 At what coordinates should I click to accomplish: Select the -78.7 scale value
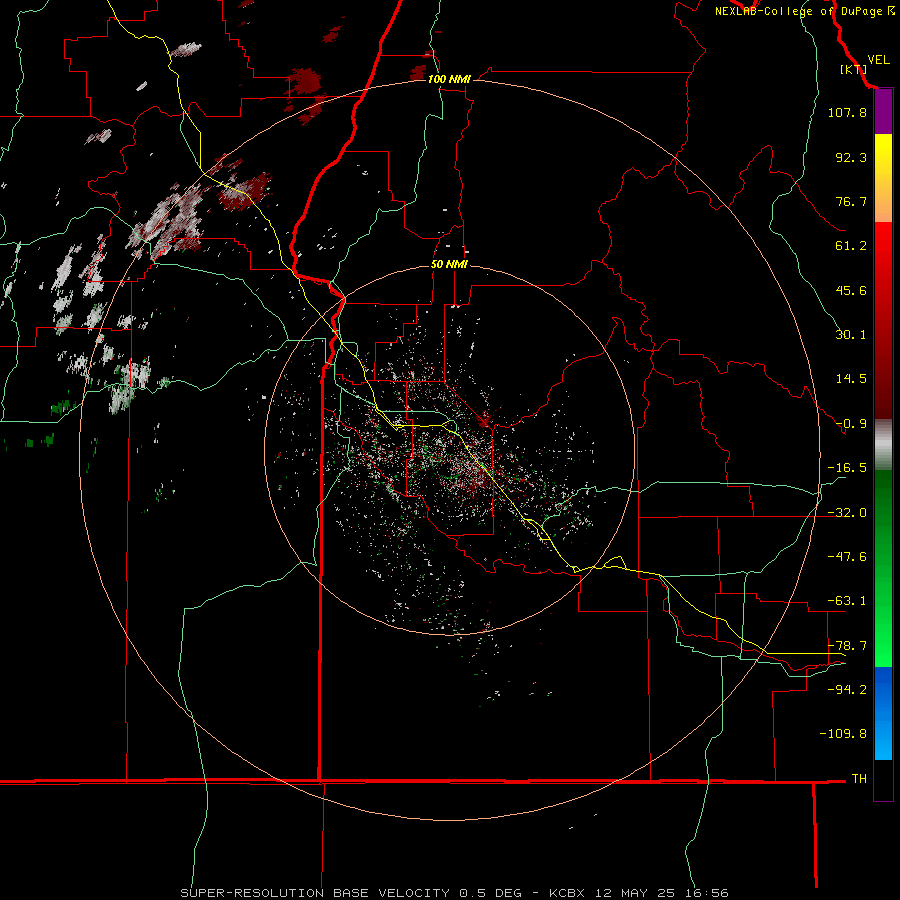(847, 646)
